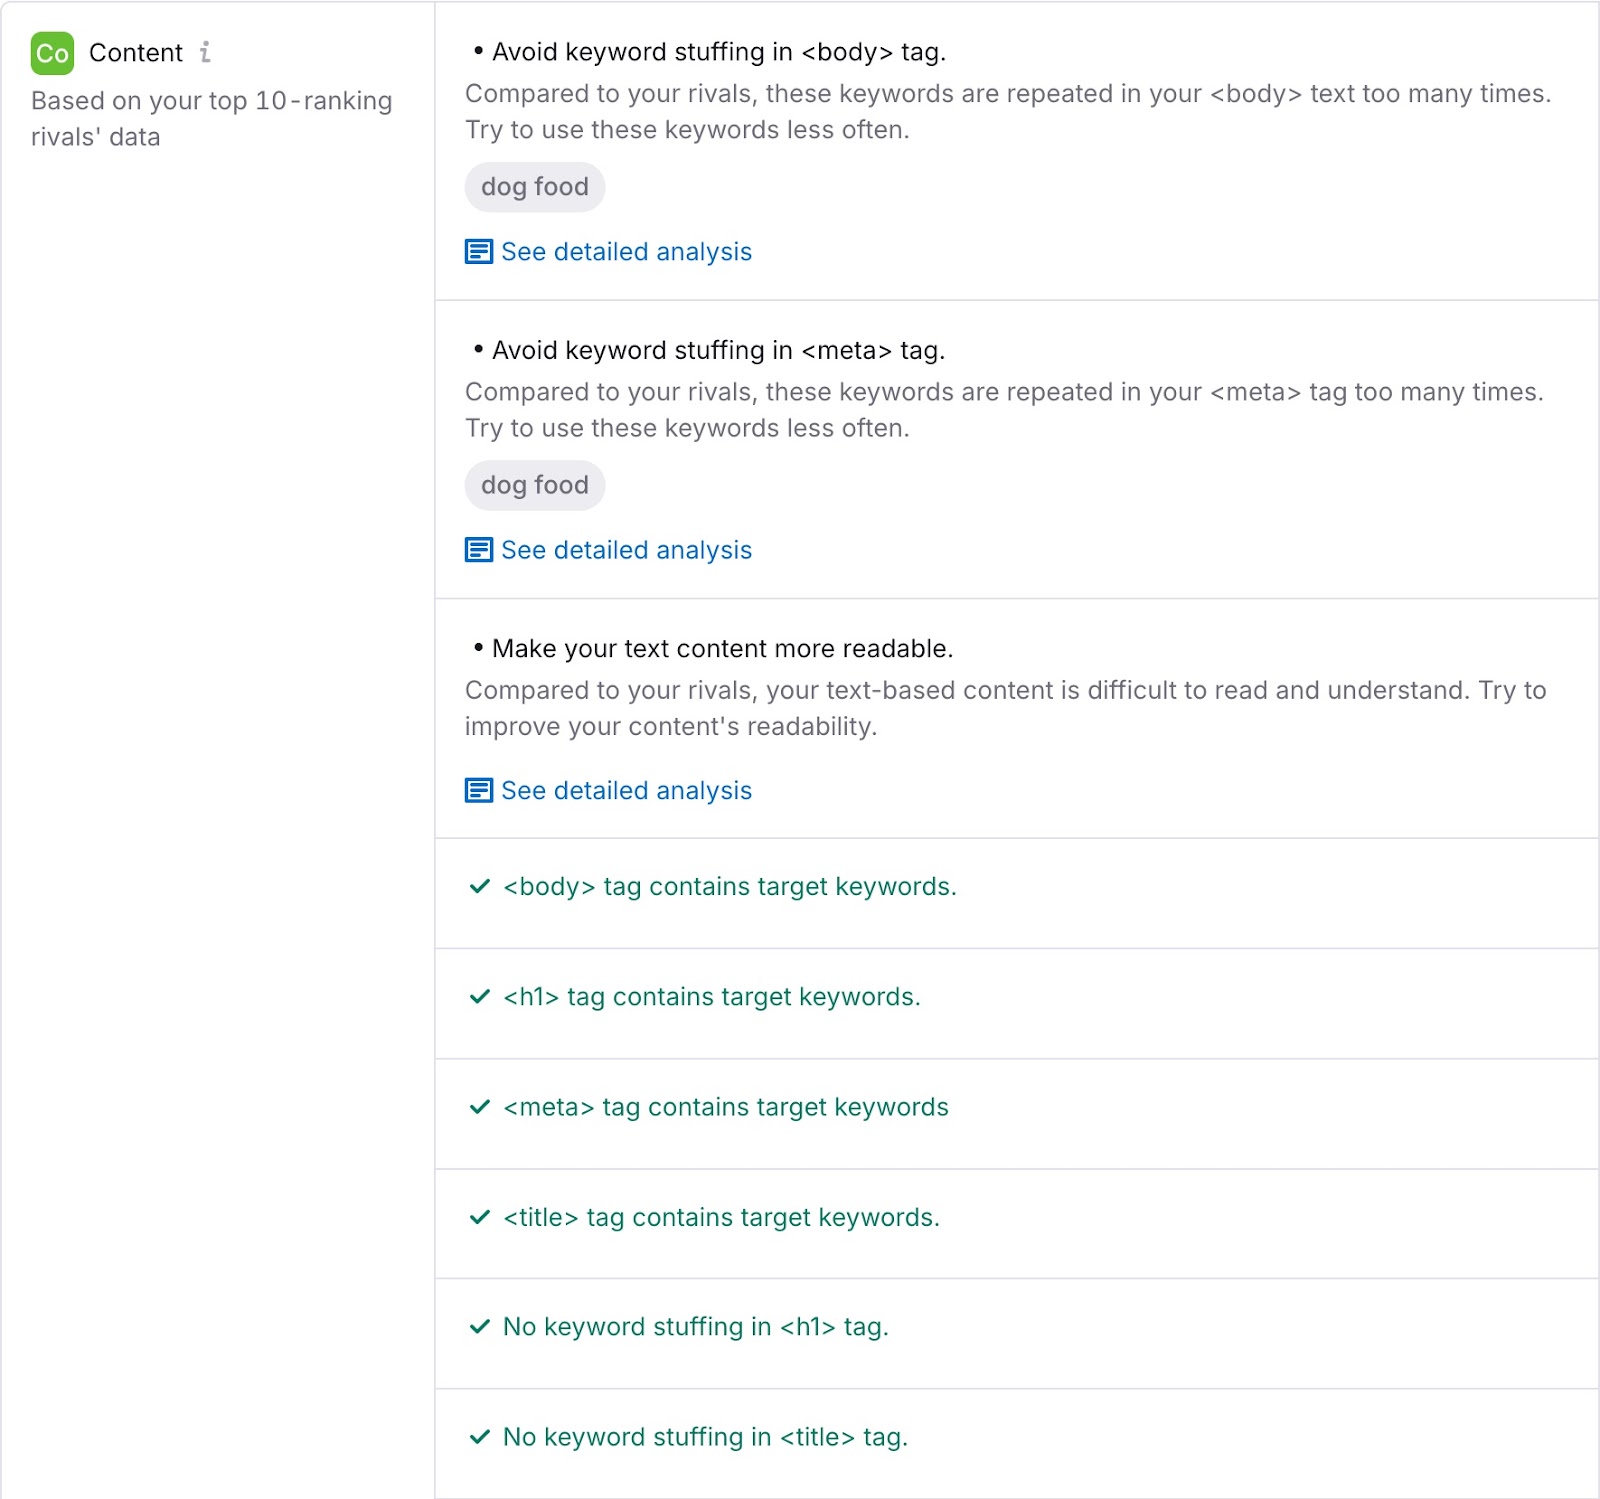Click the checkmark icon for h1 target keywords
The image size is (1600, 1499).
(478, 996)
